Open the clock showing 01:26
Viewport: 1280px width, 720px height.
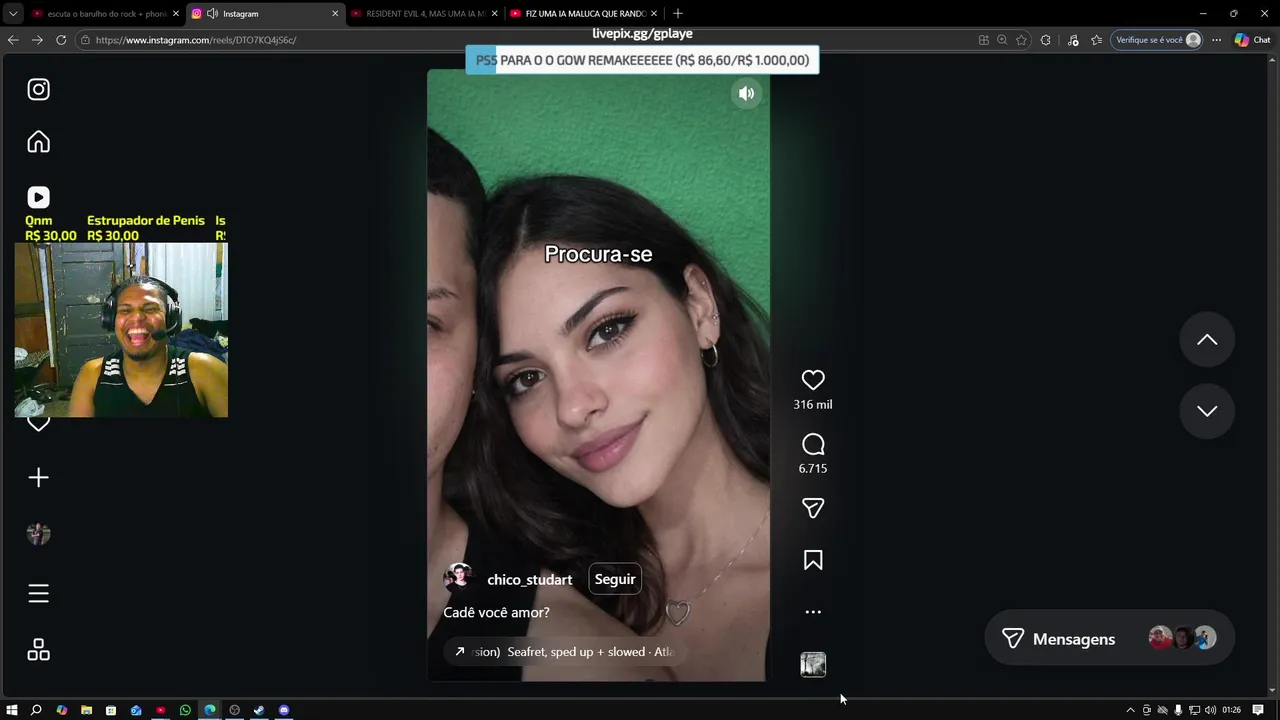coord(1231,710)
